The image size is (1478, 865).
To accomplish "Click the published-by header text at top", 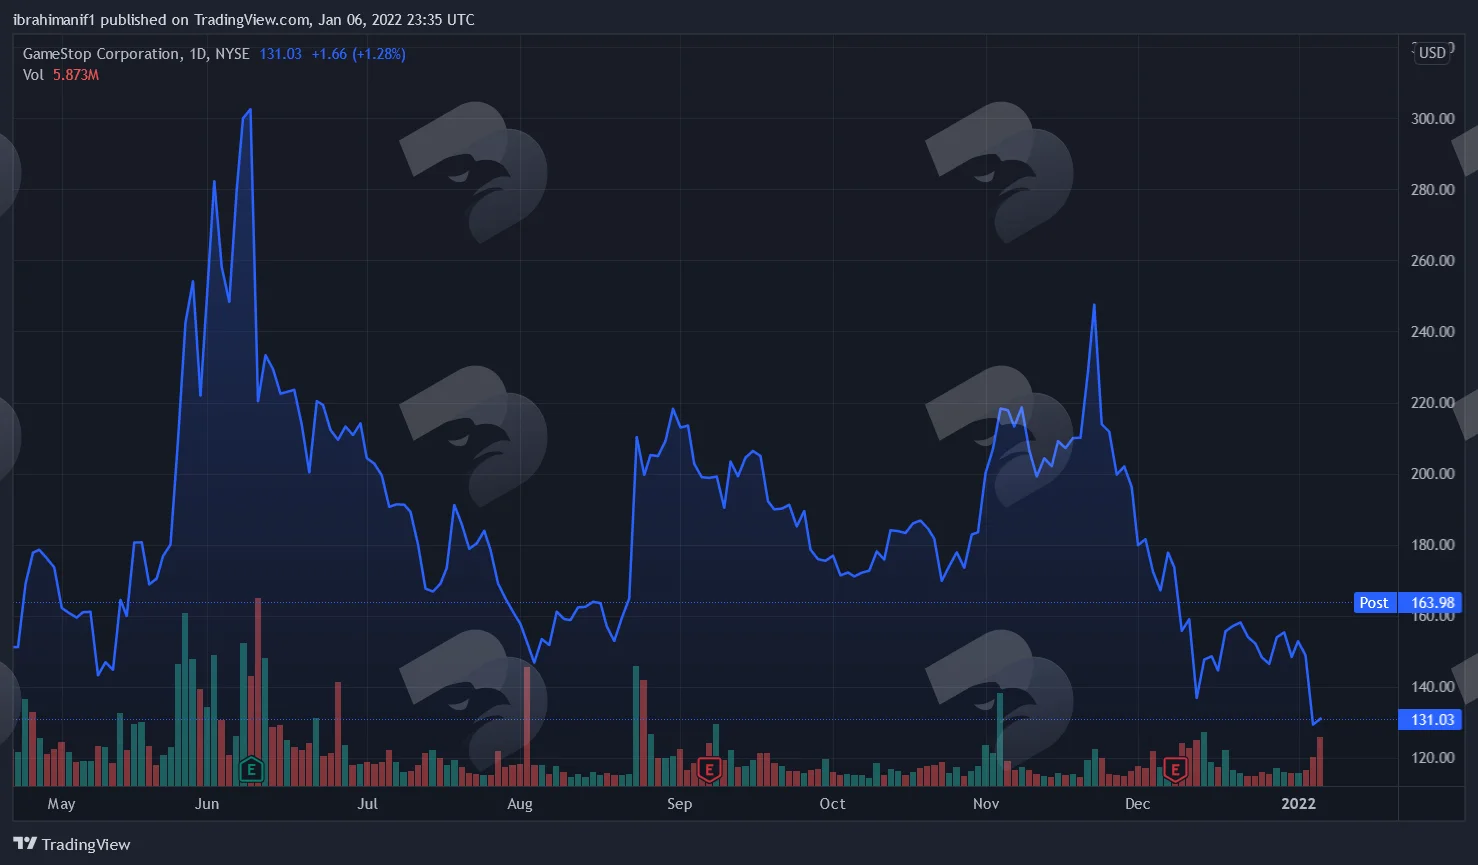I will (244, 20).
